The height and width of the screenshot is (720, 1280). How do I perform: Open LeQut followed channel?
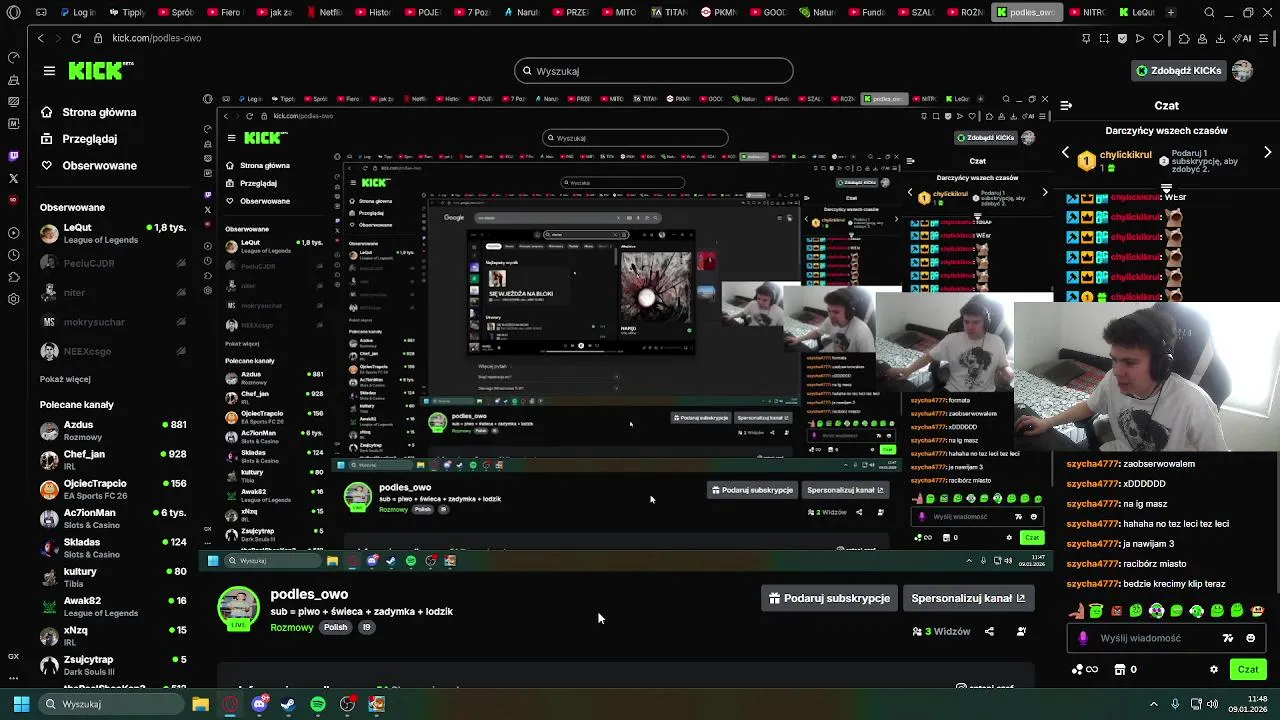(x=113, y=234)
